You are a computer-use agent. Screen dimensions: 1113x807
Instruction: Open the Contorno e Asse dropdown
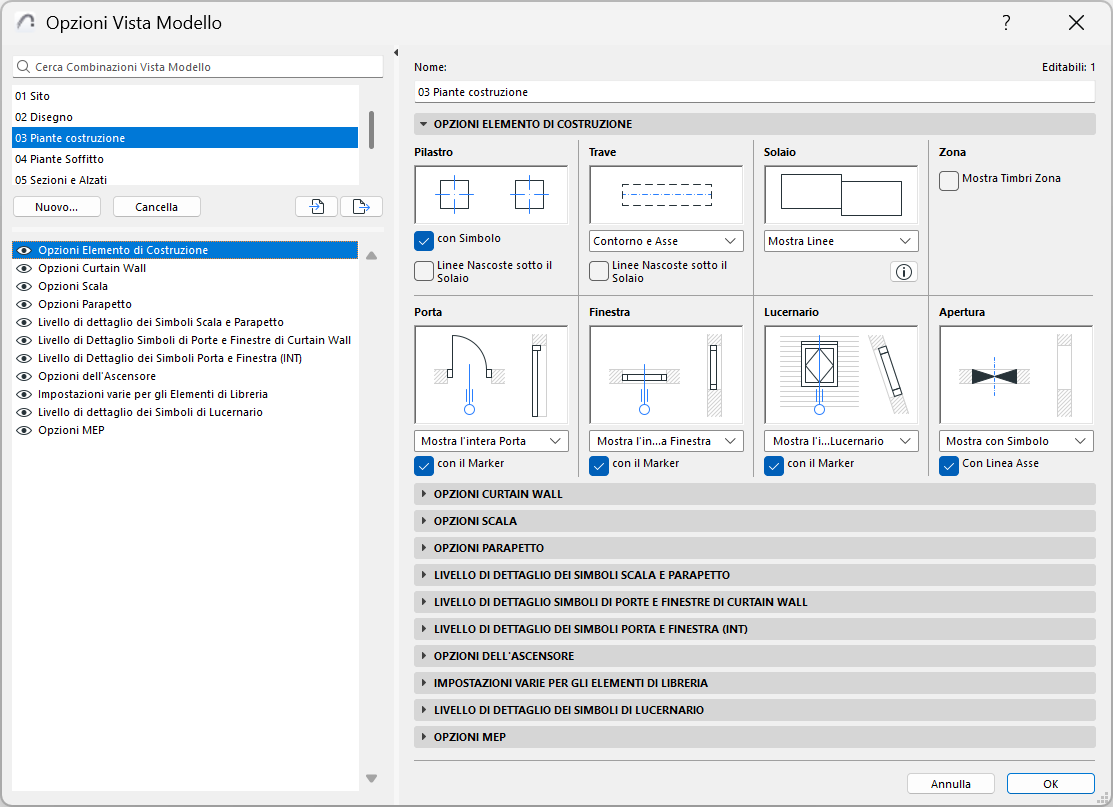(x=665, y=241)
